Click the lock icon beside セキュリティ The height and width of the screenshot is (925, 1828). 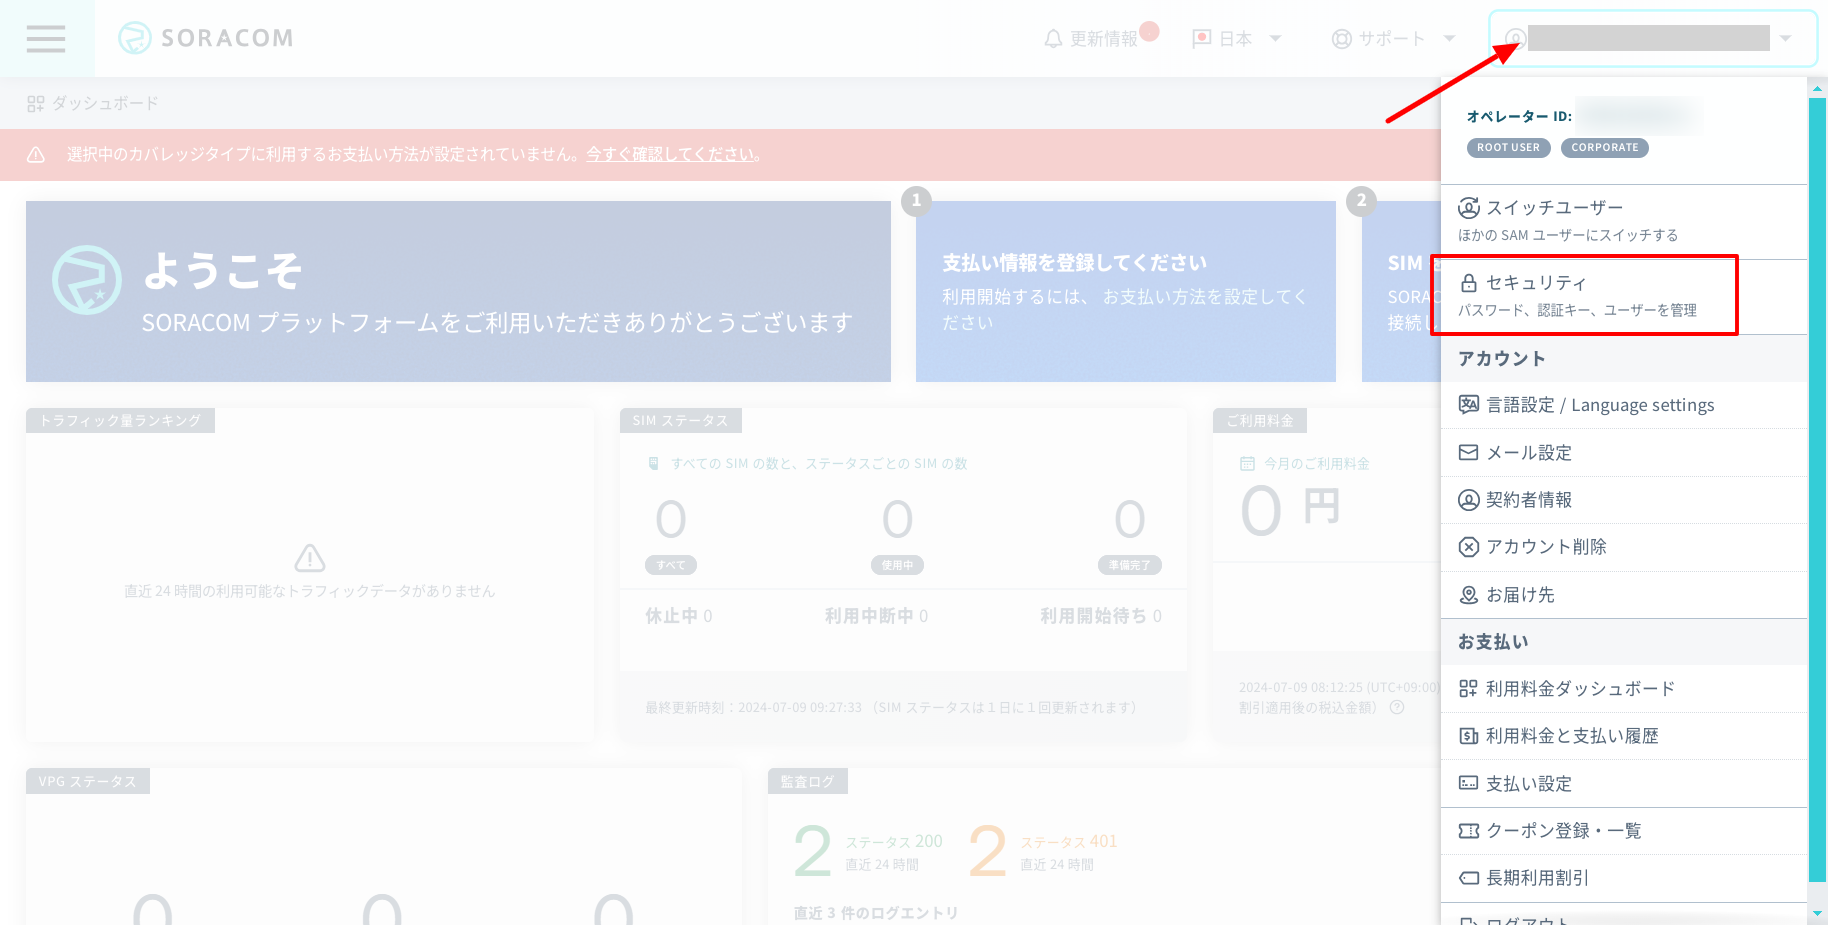1469,283
